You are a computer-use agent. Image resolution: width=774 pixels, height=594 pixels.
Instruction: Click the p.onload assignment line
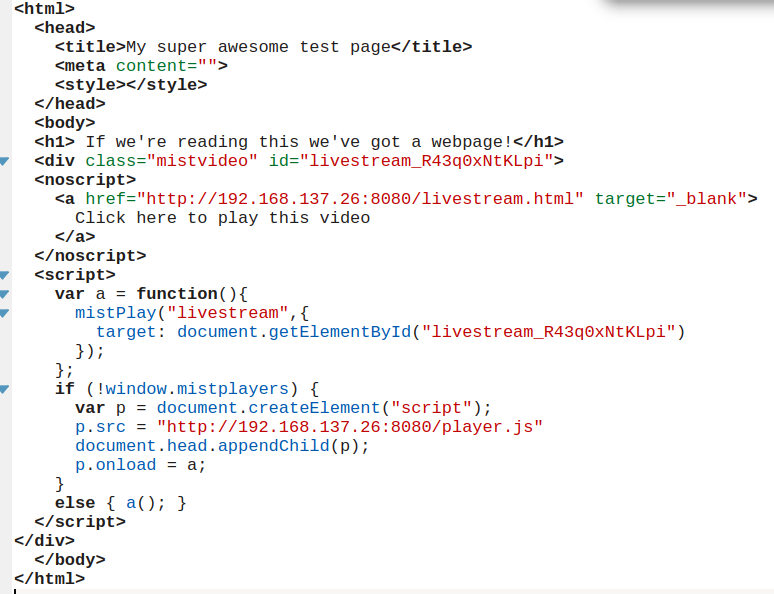point(140,465)
